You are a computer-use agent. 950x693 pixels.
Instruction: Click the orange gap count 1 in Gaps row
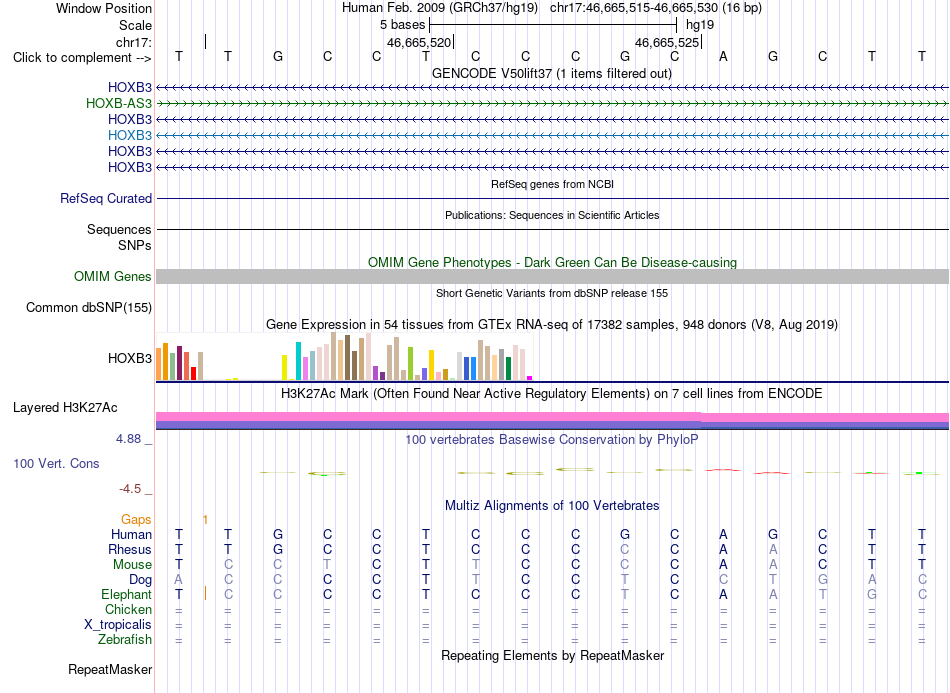(x=205, y=520)
